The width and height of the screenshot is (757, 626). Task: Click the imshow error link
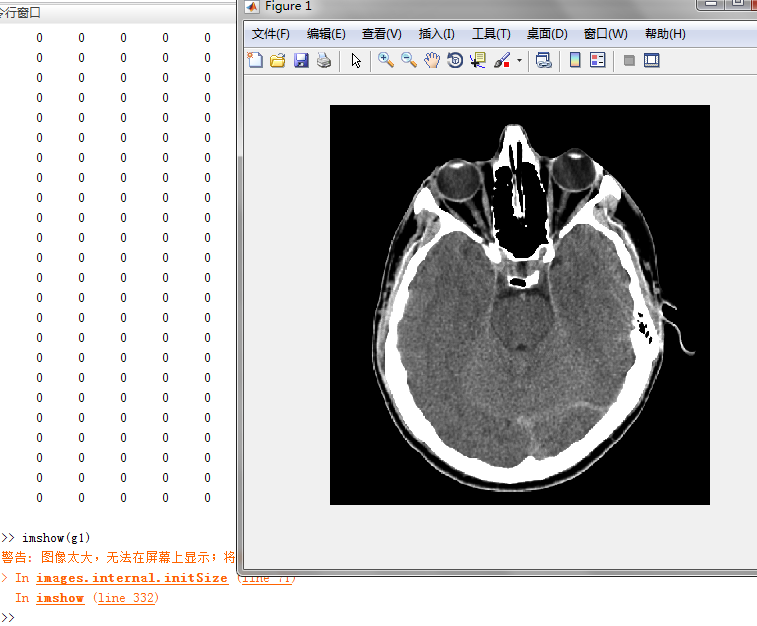pyautogui.click(x=60, y=598)
